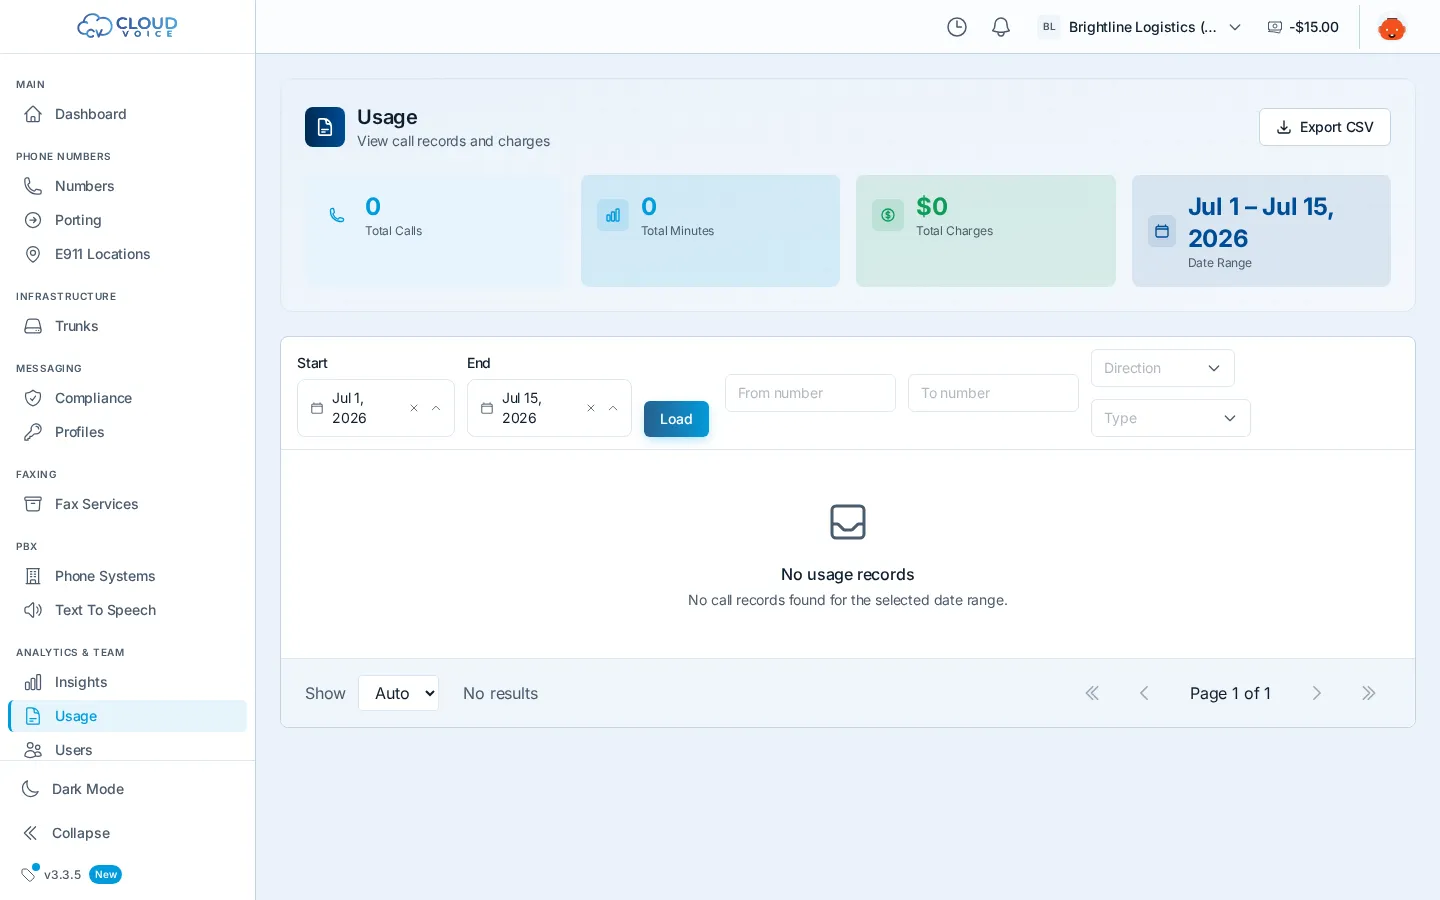Open the Show rows Auto selector
Screen dimensions: 1440x900
(x=398, y=693)
